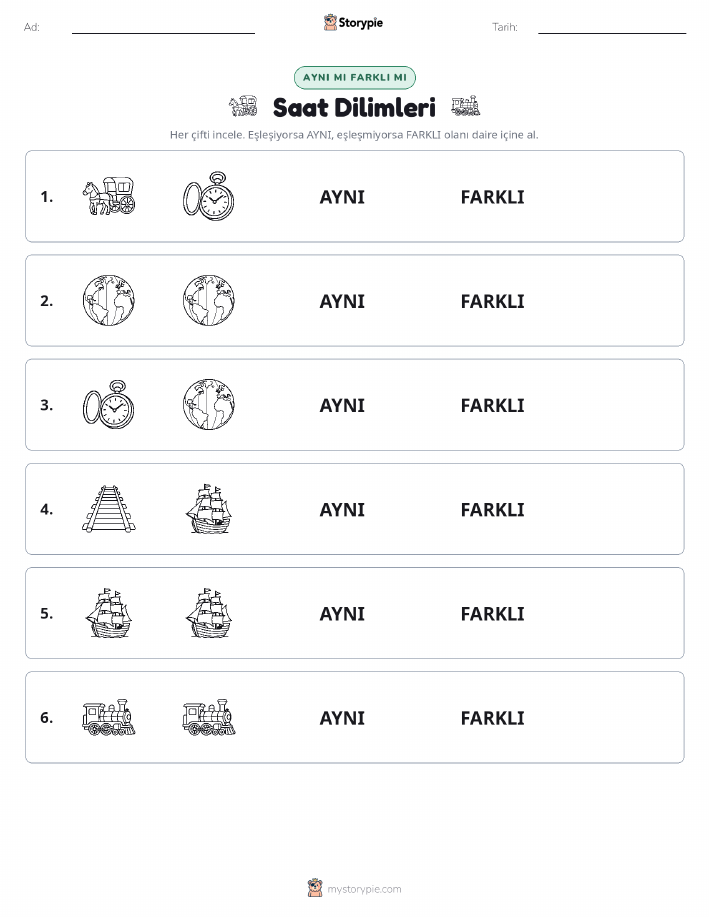Select the globe picture in row 3
This screenshot has width=709, height=917.
[x=209, y=405]
